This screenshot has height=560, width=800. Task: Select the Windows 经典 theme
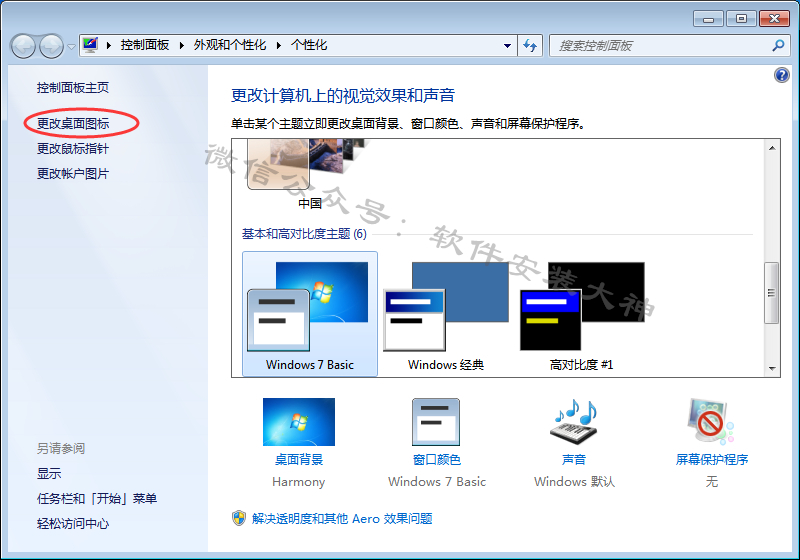[x=446, y=314]
